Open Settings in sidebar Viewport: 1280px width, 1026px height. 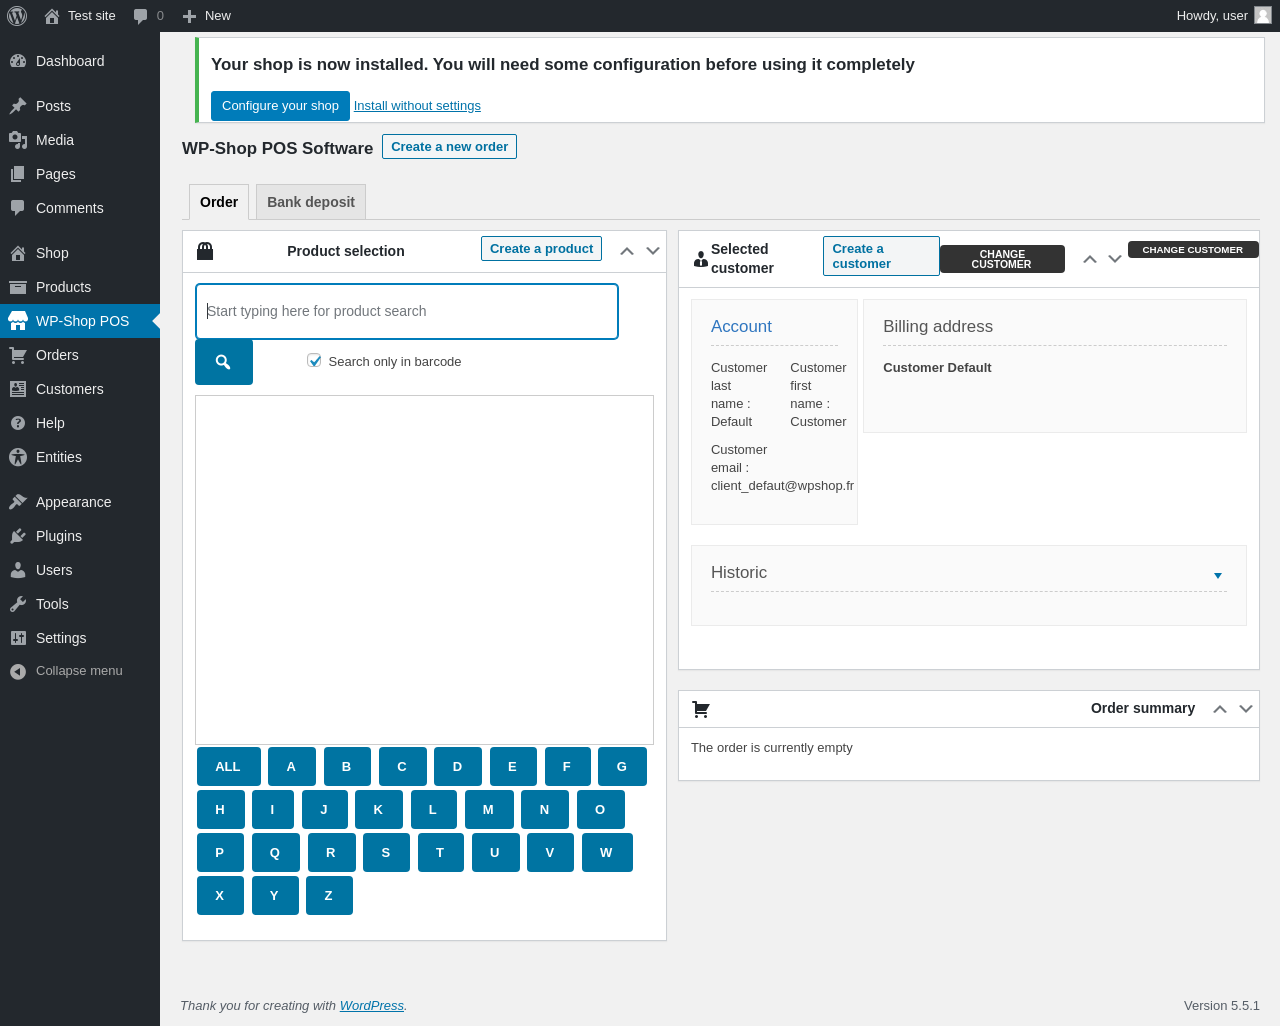coord(80,638)
